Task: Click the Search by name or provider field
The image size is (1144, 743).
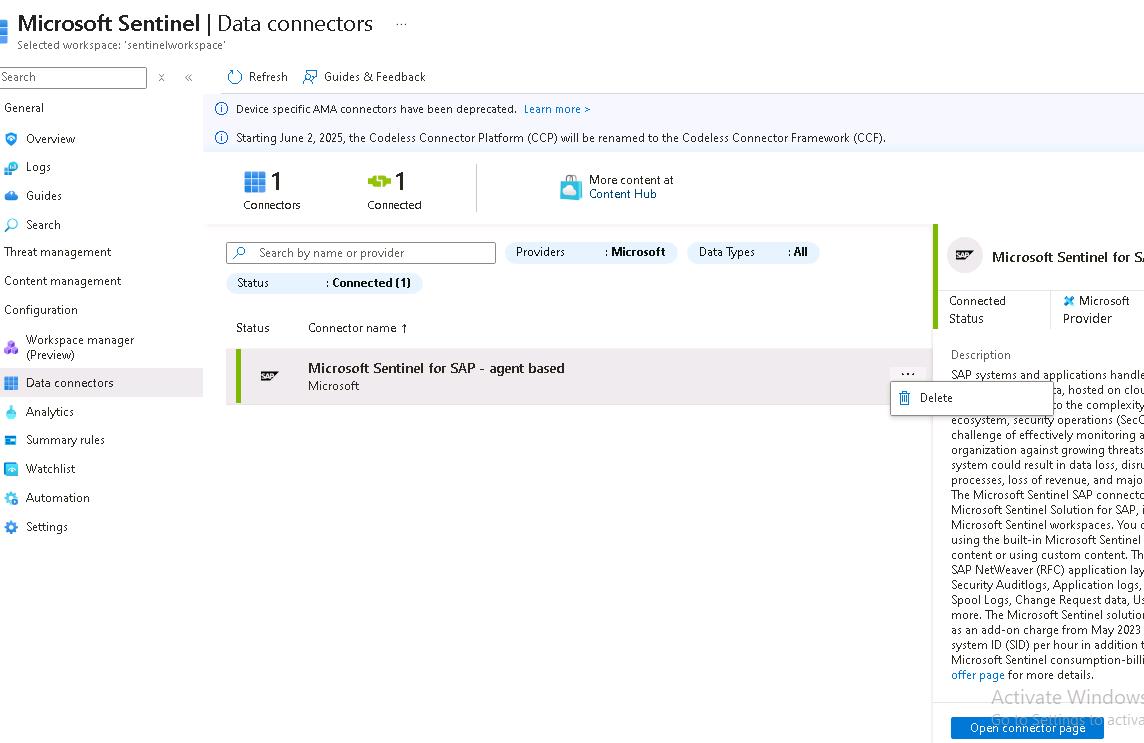Action: tap(370, 253)
